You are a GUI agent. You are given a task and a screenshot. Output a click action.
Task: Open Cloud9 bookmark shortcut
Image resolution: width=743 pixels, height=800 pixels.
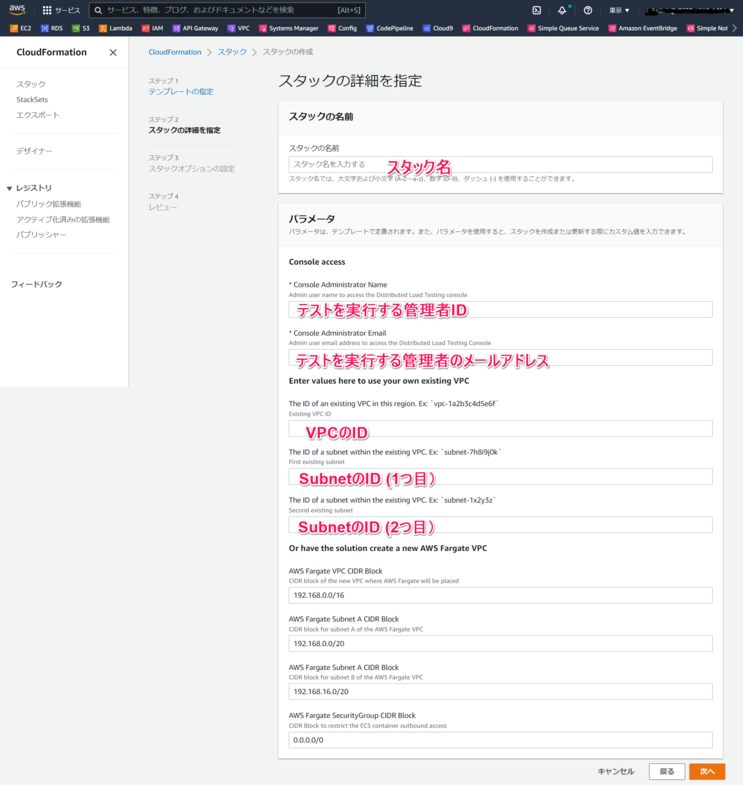438,29
